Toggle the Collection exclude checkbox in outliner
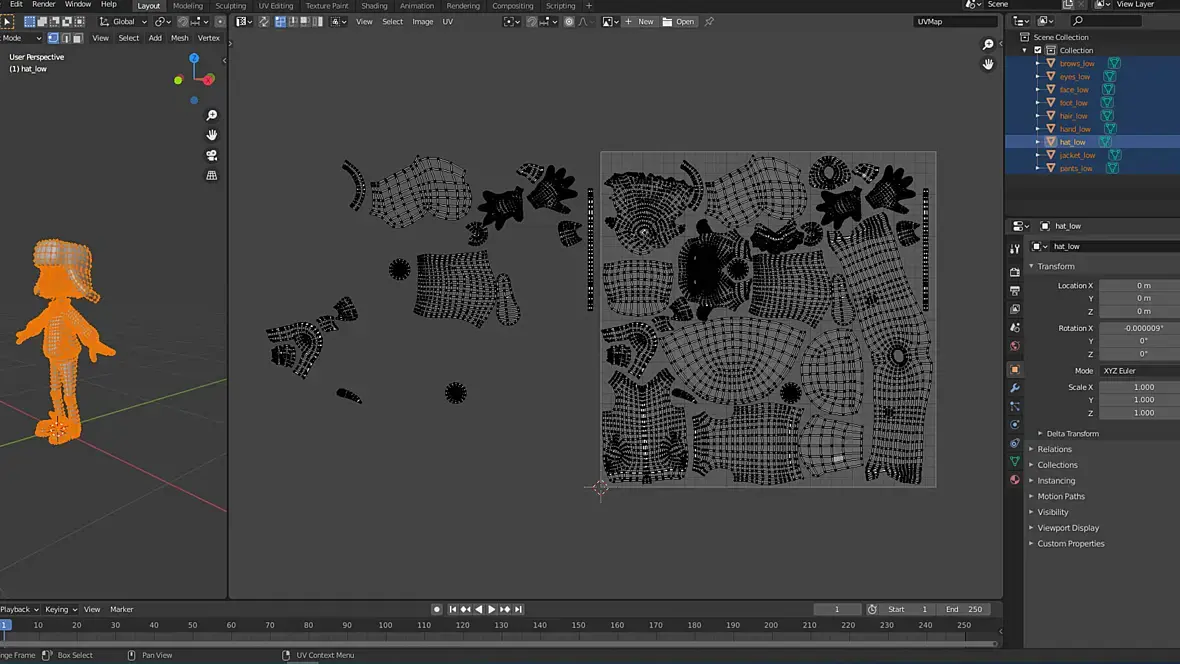Image resolution: width=1180 pixels, height=664 pixels. (x=1038, y=50)
